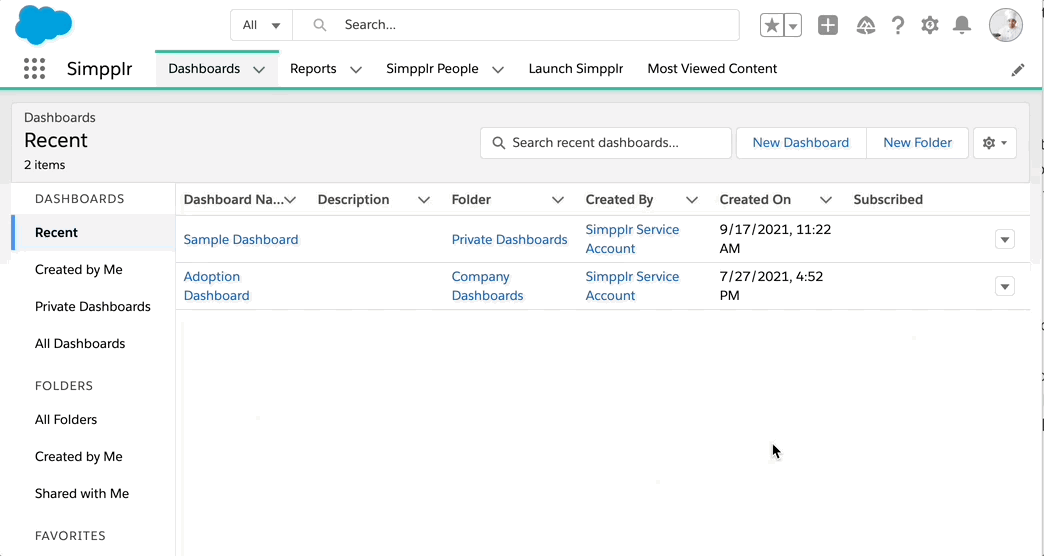Open row actions for Adoption Dashboard
Screen dimensions: 1044x556
pyautogui.click(x=1005, y=286)
